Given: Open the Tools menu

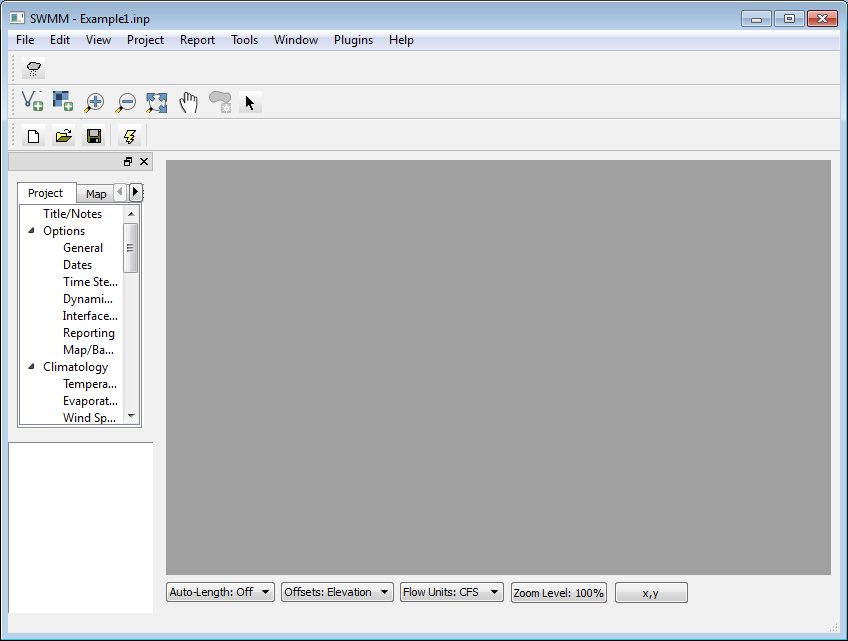Looking at the screenshot, I should [244, 40].
